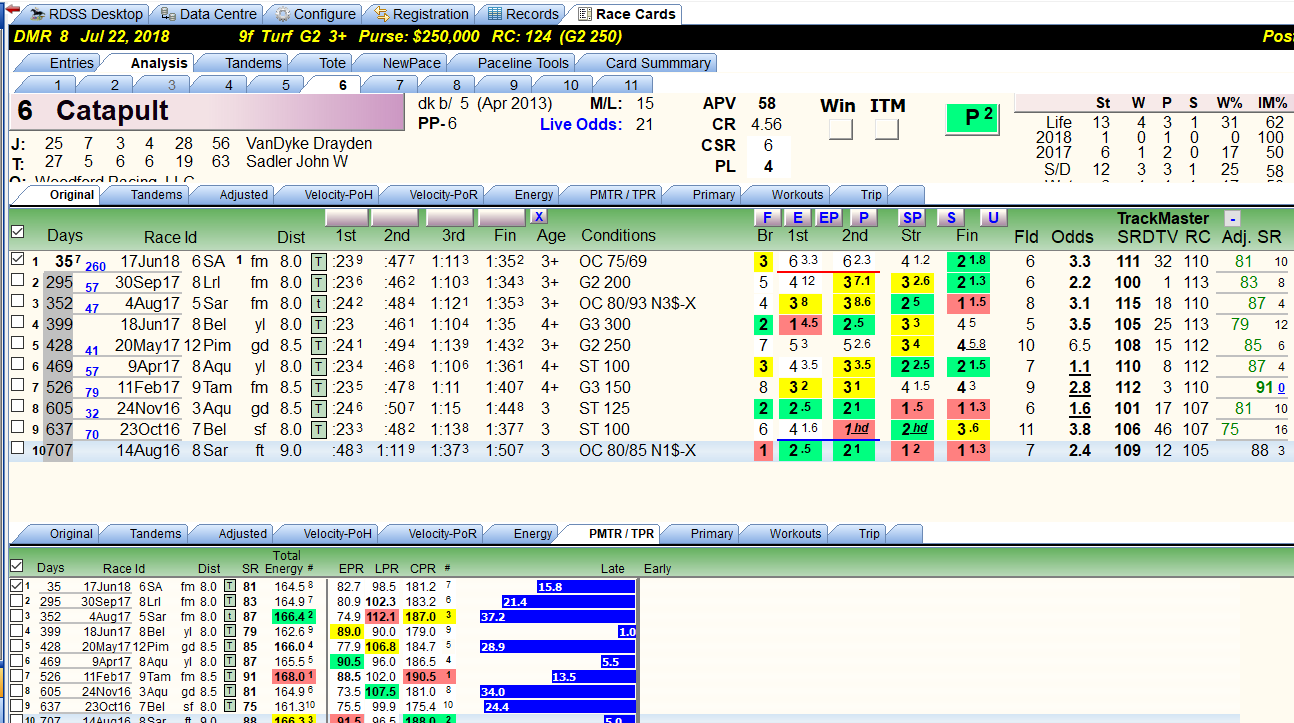Viewport: 1294px width, 723px height.
Task: Click the blue X button above Age
Action: (x=539, y=217)
